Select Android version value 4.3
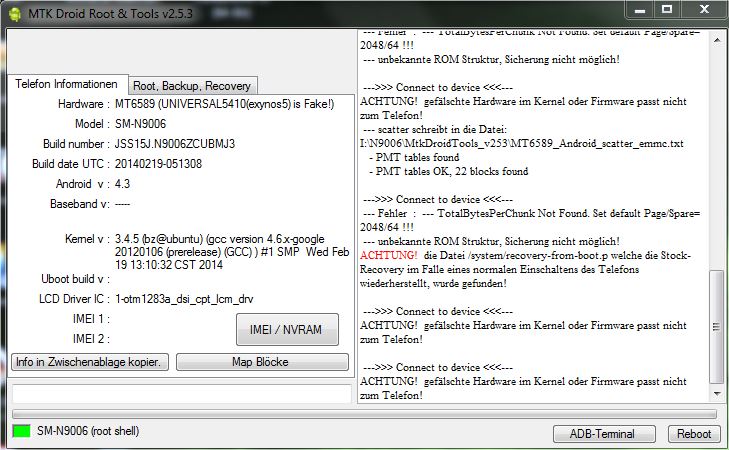The height and width of the screenshot is (450, 729). pos(122,184)
